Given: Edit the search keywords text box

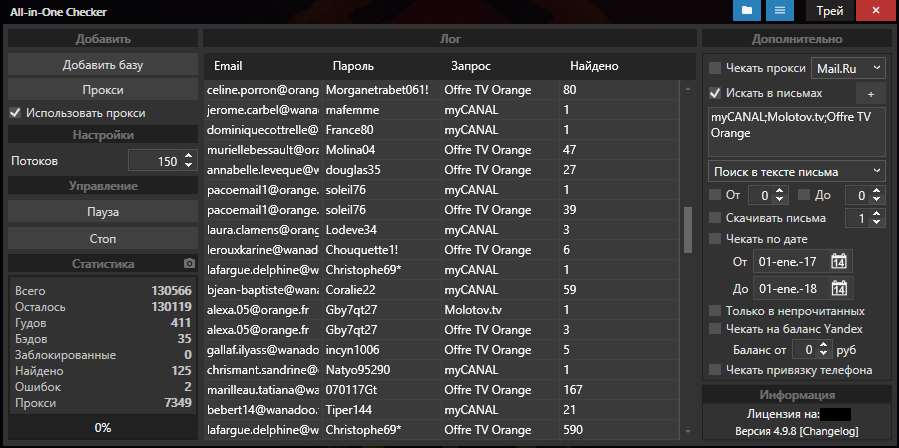Looking at the screenshot, I should click(797, 131).
